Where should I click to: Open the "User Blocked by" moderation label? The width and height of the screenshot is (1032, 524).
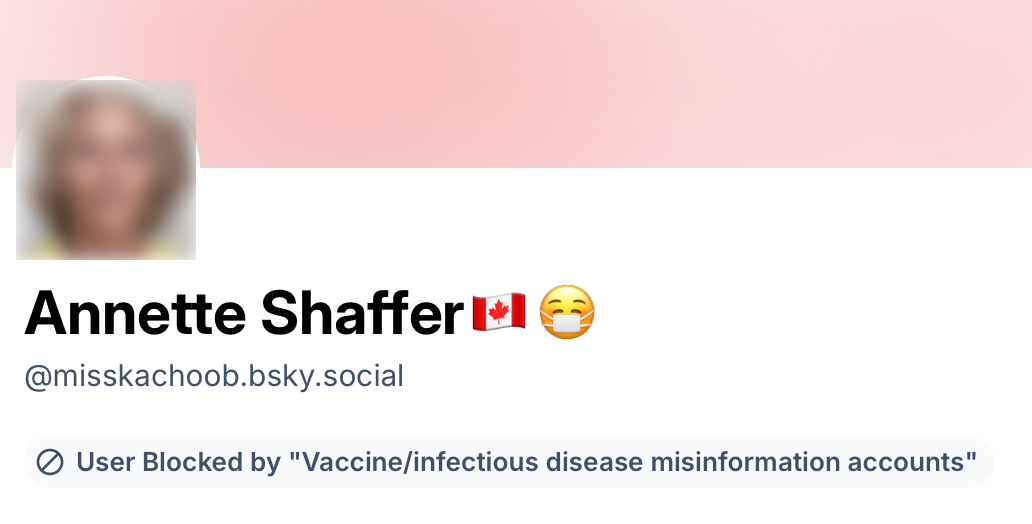(x=508, y=462)
